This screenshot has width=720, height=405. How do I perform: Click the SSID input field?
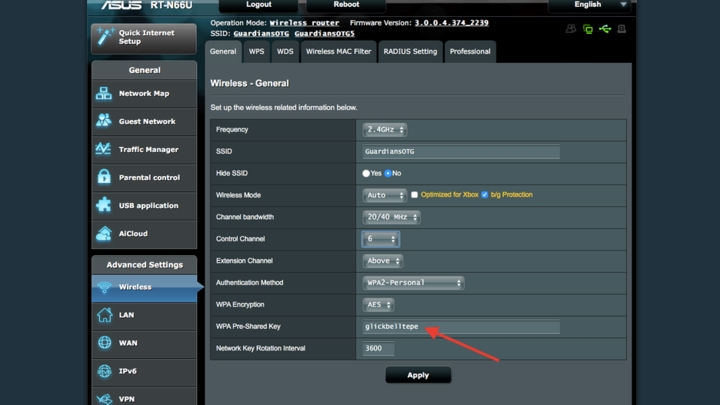[461, 152]
